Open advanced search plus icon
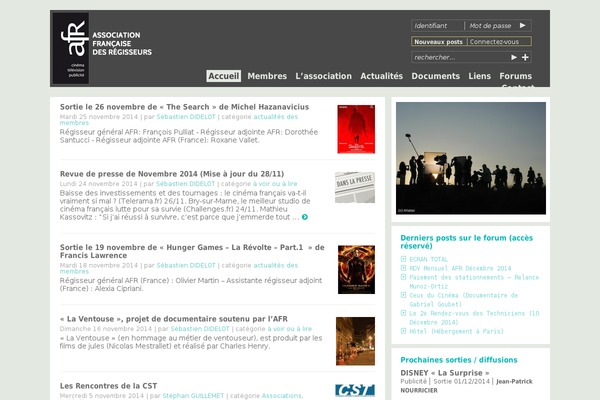Screen dimensions: 600x400 point(525,57)
